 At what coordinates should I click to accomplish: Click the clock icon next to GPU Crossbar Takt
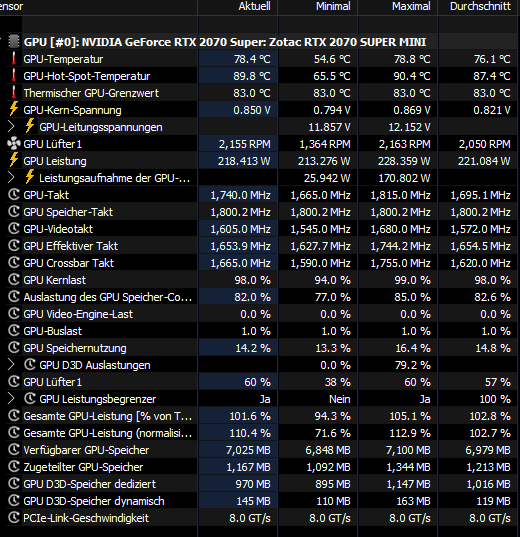pos(14,263)
